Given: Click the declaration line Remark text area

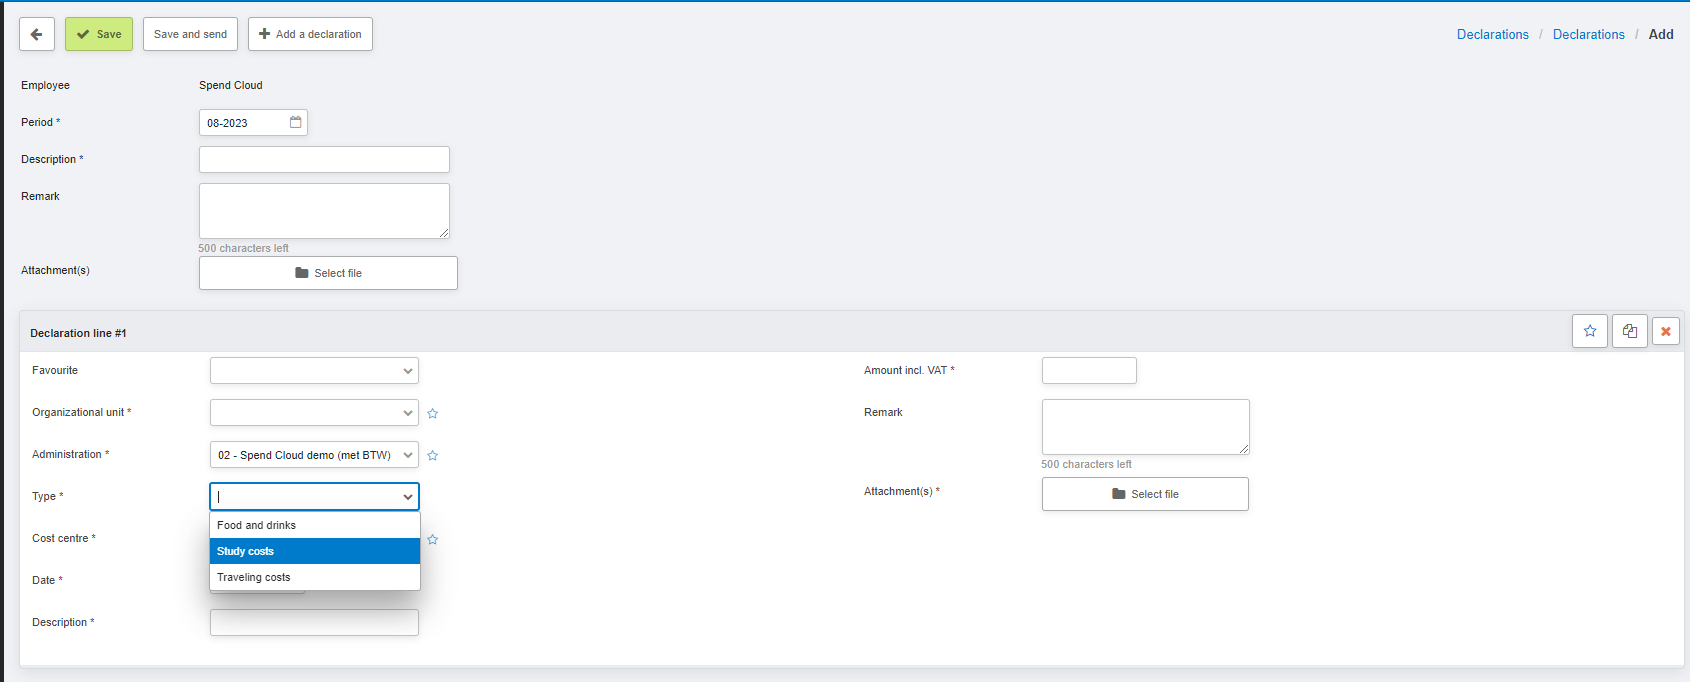Looking at the screenshot, I should 1145,427.
